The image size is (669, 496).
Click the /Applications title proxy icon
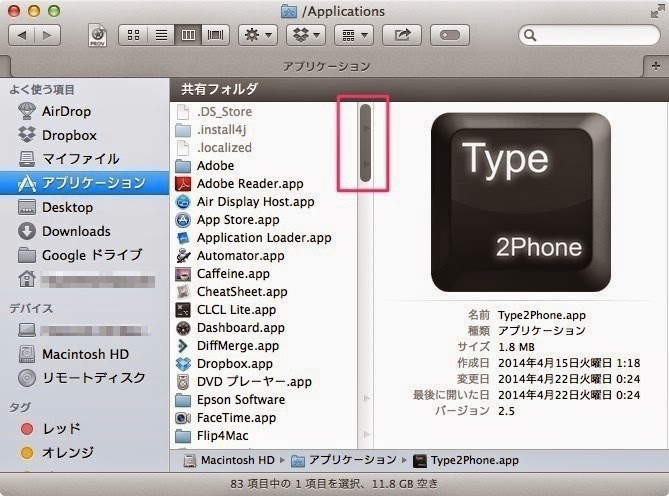289,12
